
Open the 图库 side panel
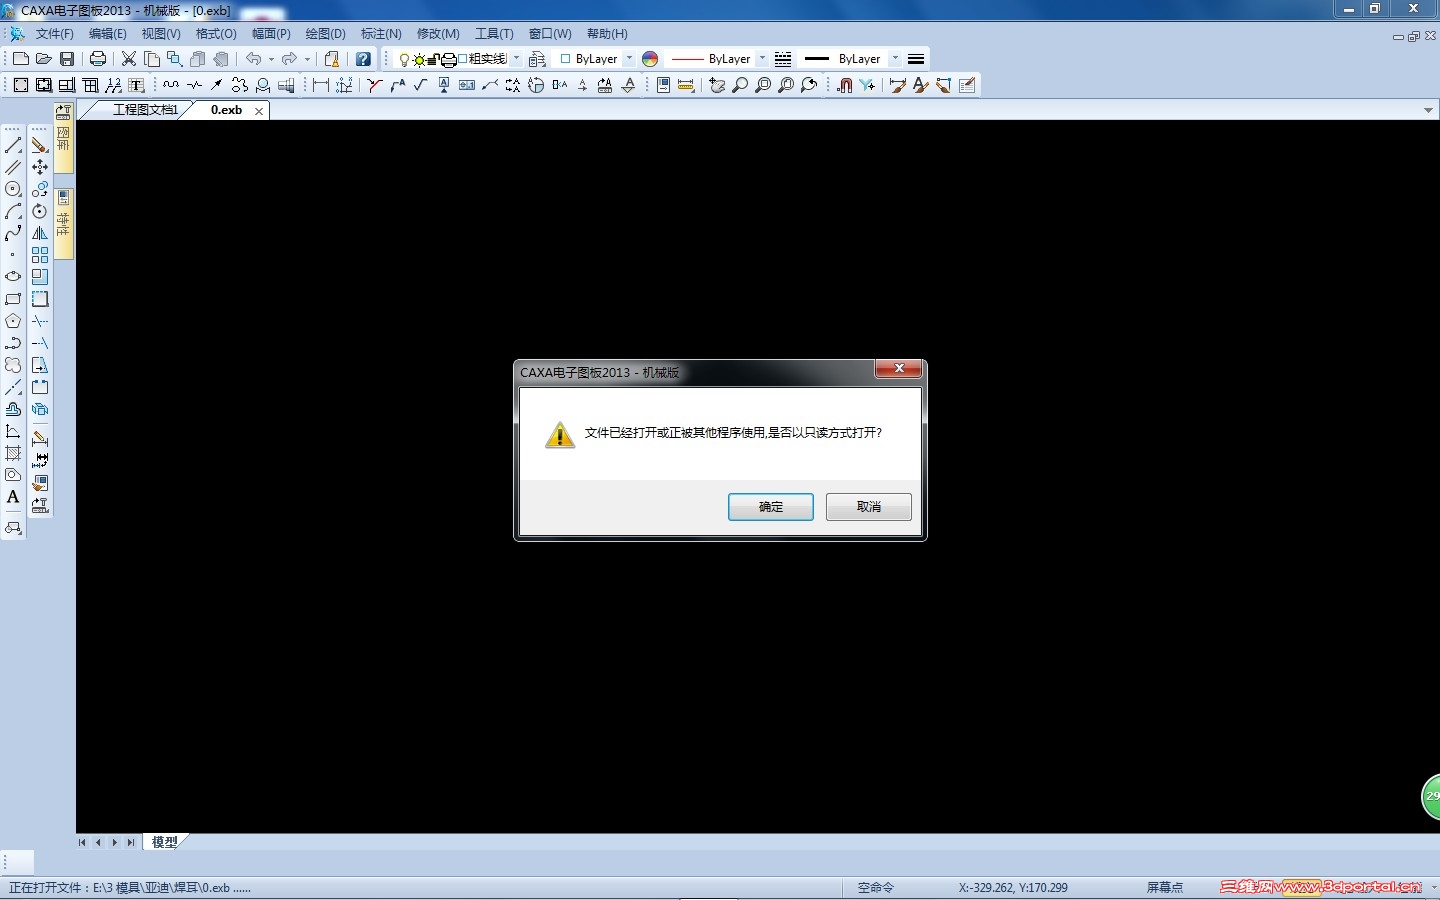point(63,137)
